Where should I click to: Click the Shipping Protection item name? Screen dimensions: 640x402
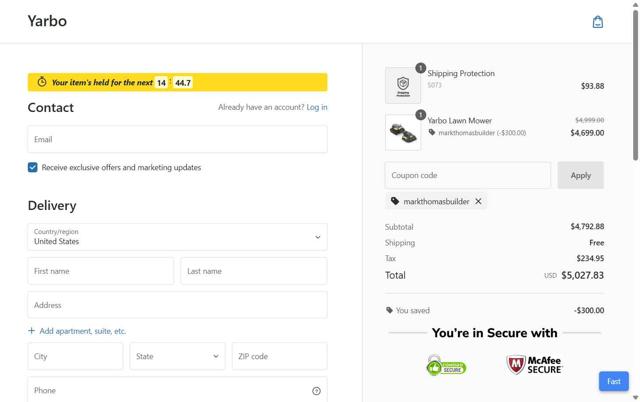point(461,73)
